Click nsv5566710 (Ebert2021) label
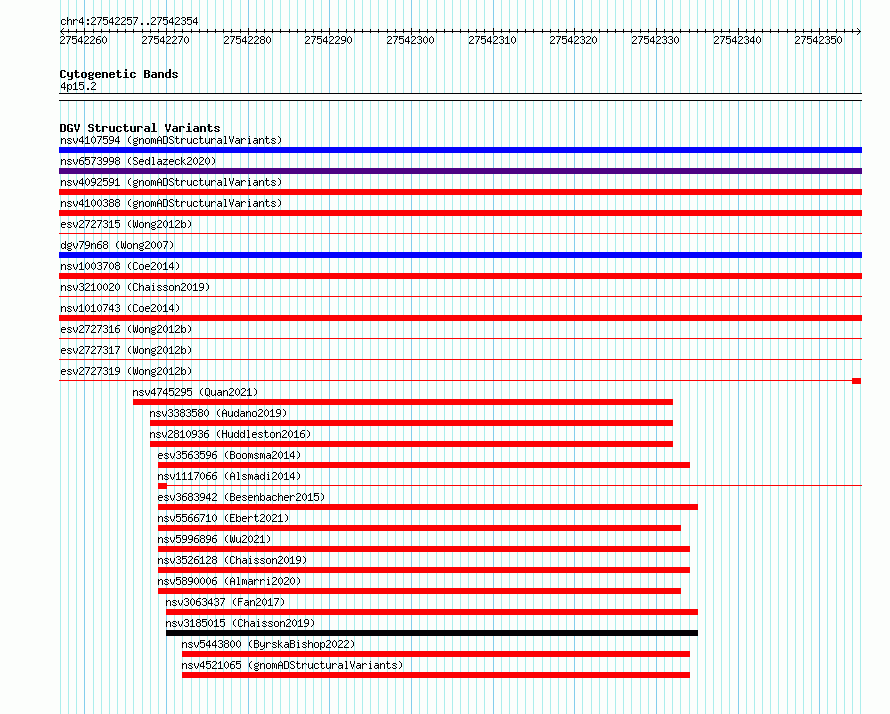This screenshot has height=714, width=890. pyautogui.click(x=223, y=518)
